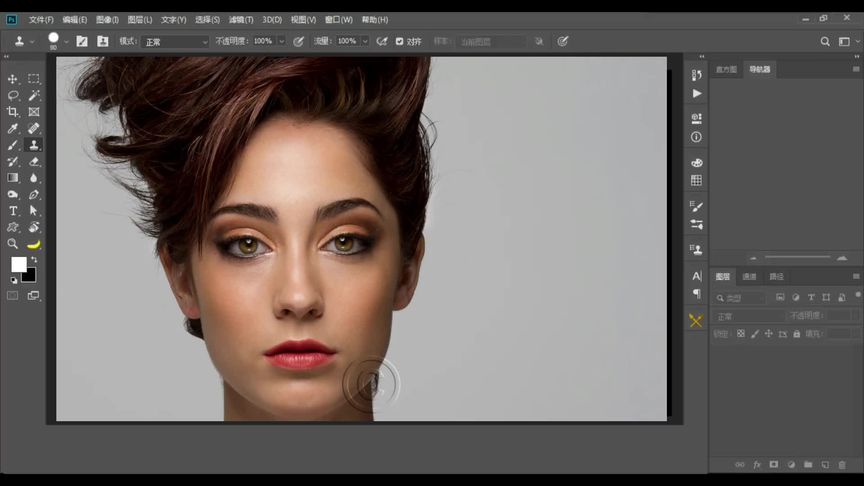Toggle the 对齐 (Aligned) checkbox

tap(400, 41)
